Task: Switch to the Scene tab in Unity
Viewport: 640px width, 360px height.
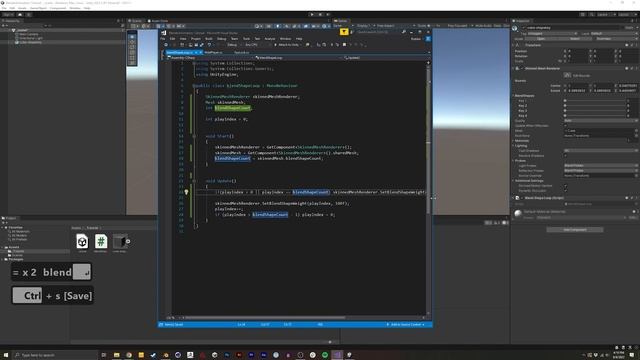Action: tap(136, 20)
